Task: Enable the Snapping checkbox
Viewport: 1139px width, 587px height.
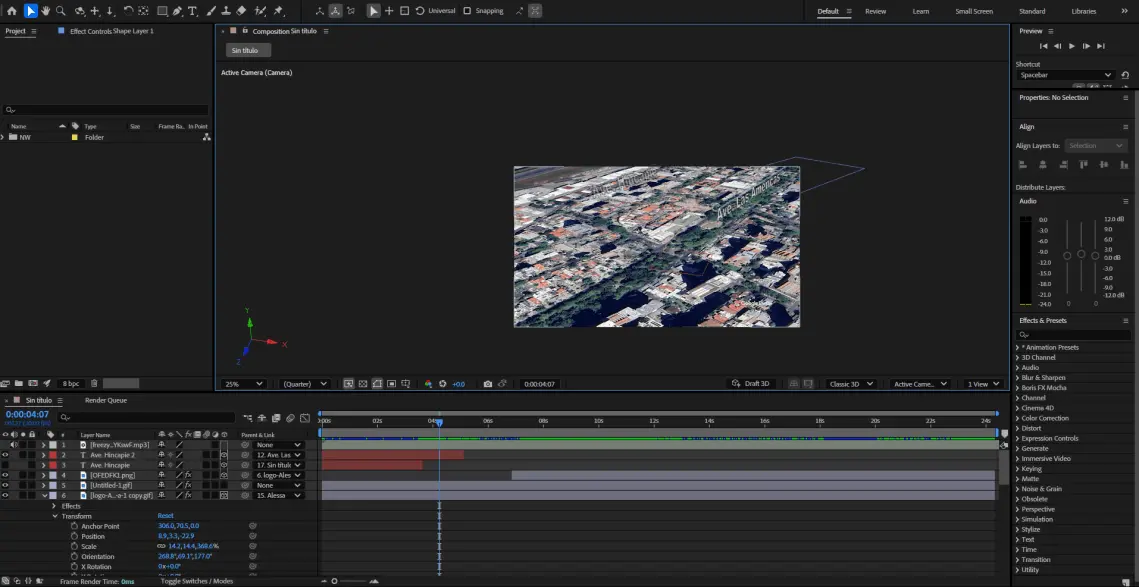Action: click(x=467, y=11)
